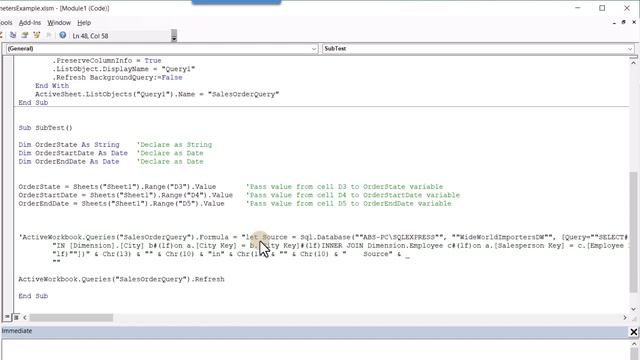Viewport: 640px width, 360px height.
Task: Open Microsoft Visual Basic Help icon
Action: 62,36
